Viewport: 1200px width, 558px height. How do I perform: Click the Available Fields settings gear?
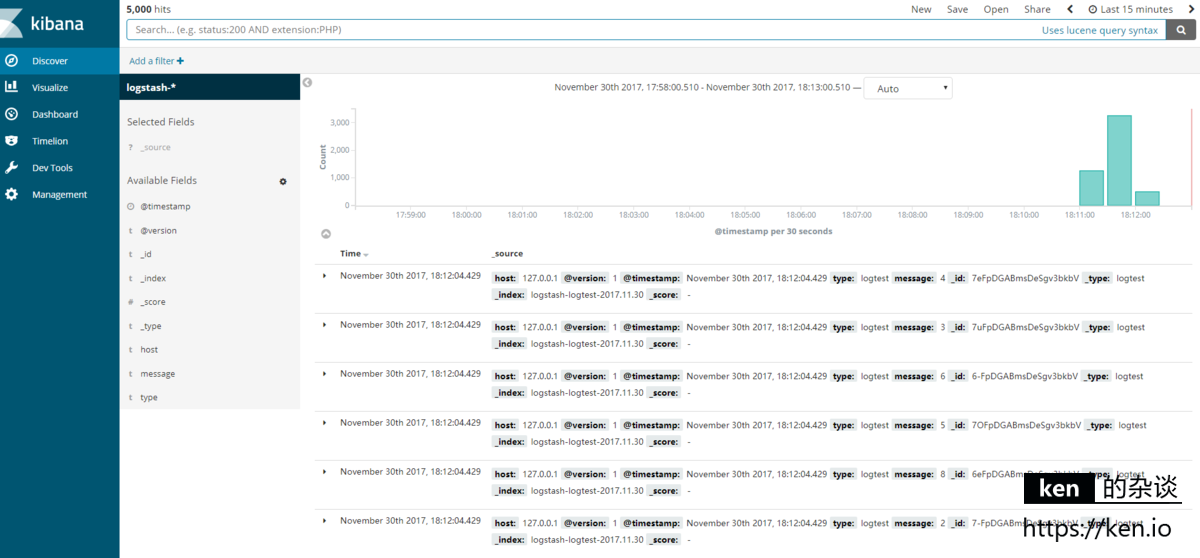point(283,181)
